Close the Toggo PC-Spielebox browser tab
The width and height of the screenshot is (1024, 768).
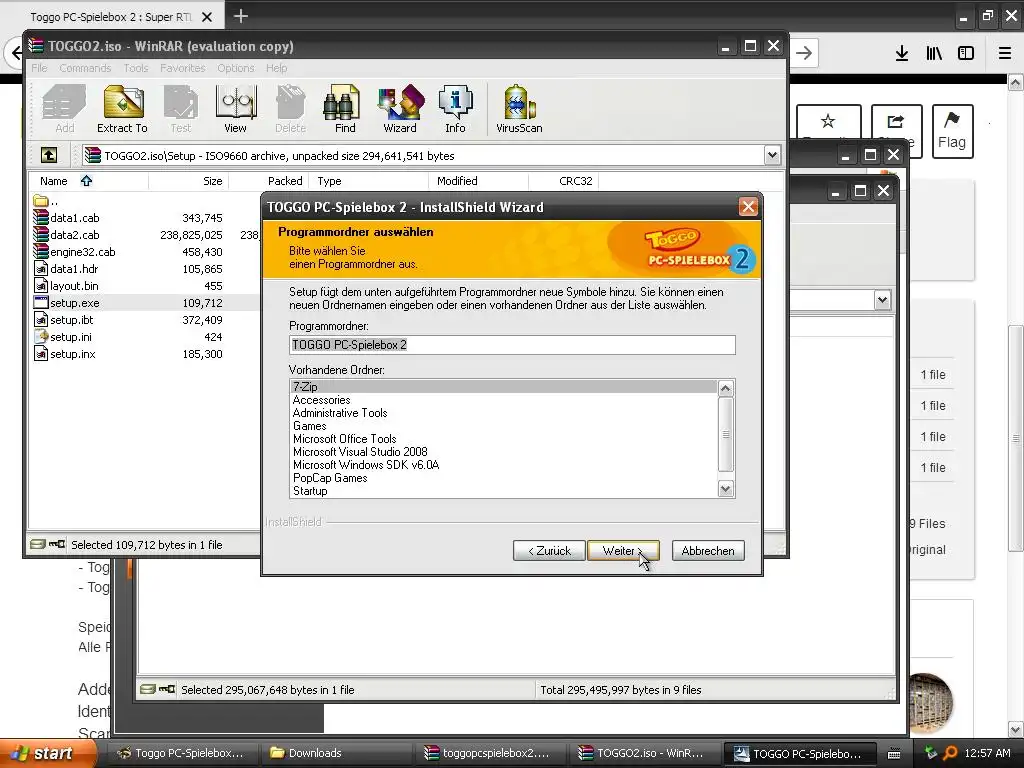point(206,17)
